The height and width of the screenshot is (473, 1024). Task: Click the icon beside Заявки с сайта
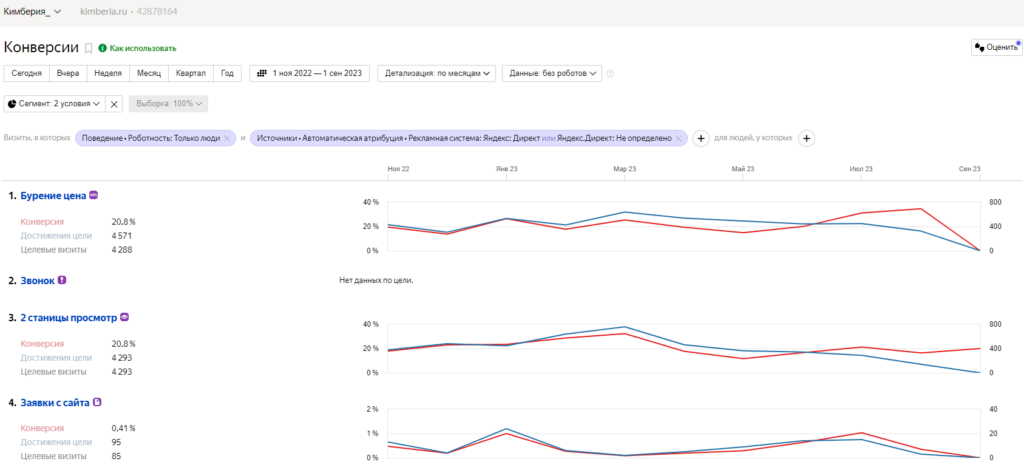(x=97, y=402)
